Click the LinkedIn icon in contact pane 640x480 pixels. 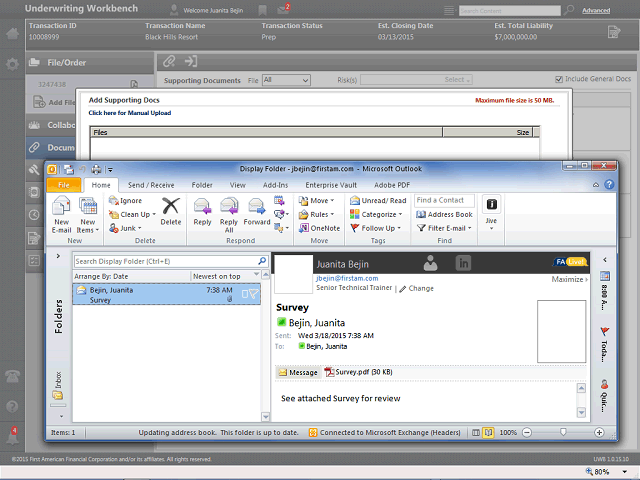coord(463,263)
